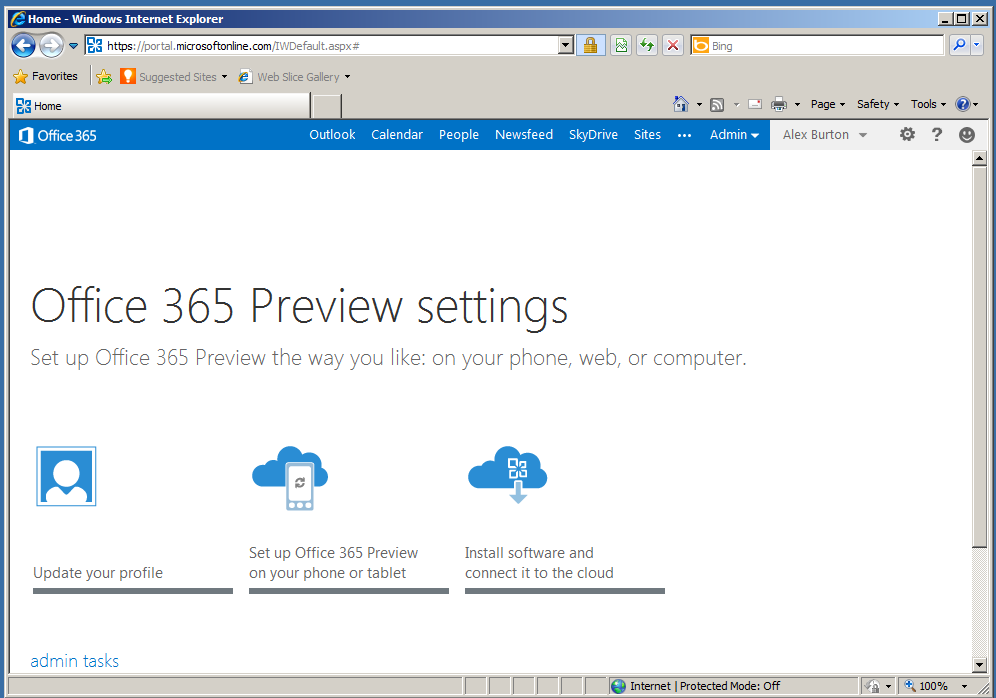Click the Office 365 logo
The width and height of the screenshot is (996, 698).
point(58,135)
